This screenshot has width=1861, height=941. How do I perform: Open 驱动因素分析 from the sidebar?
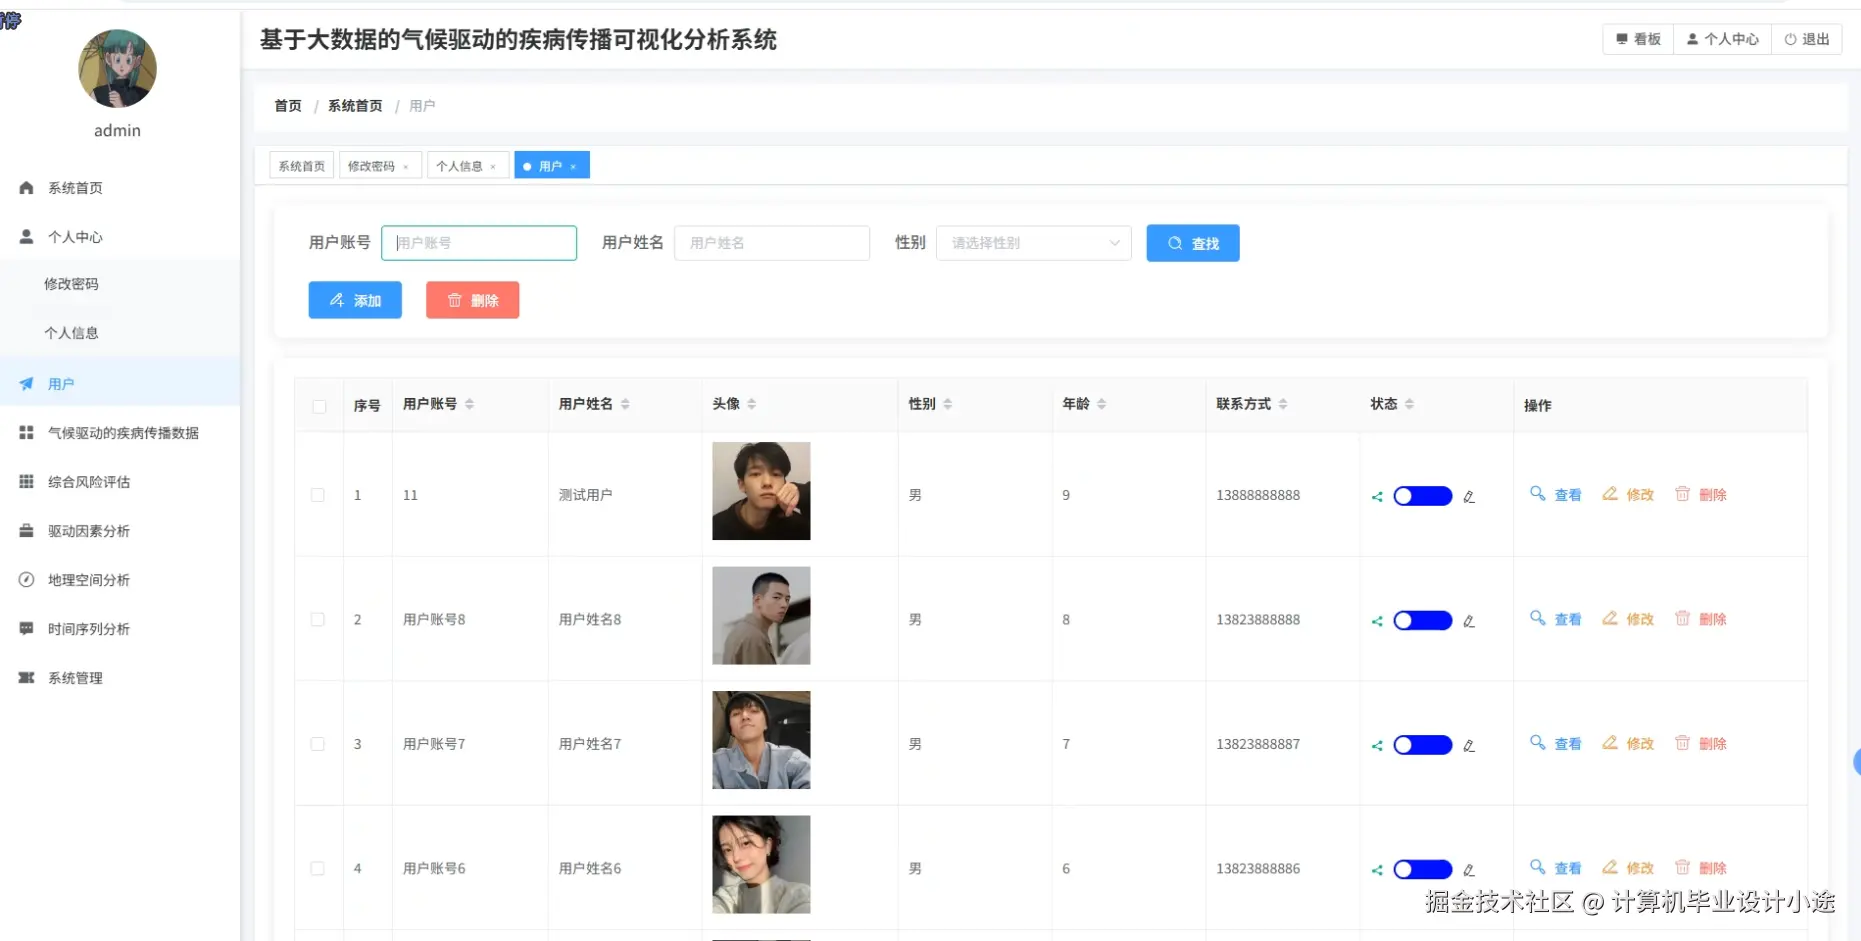(88, 530)
